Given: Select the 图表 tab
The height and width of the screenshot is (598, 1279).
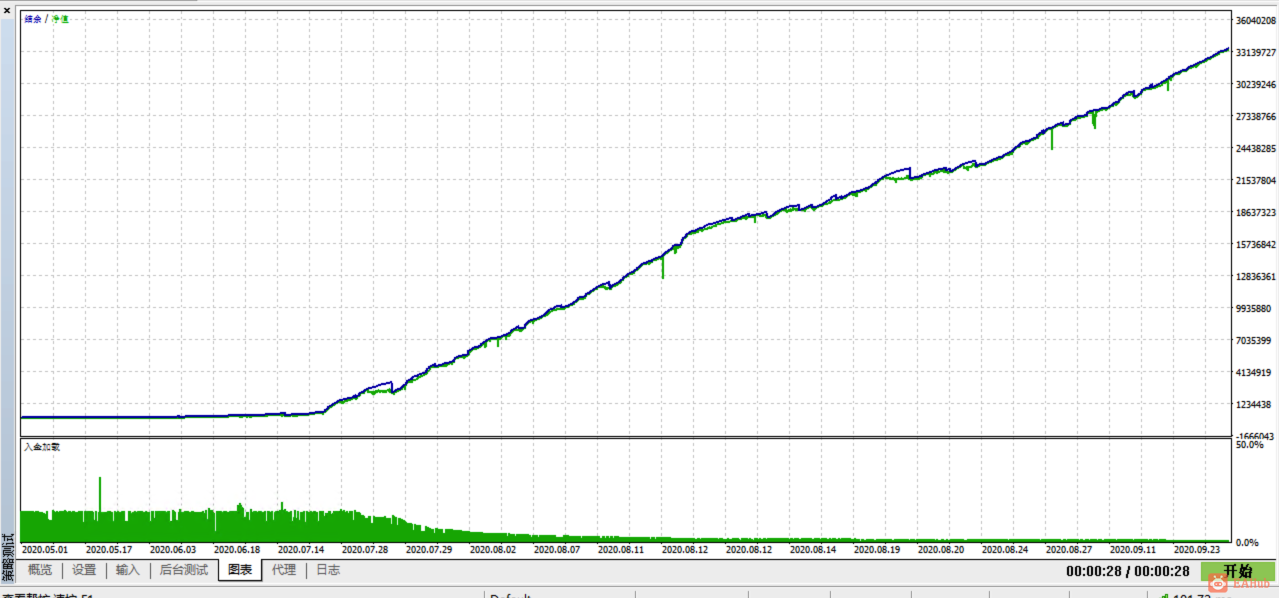Looking at the screenshot, I should 240,570.
